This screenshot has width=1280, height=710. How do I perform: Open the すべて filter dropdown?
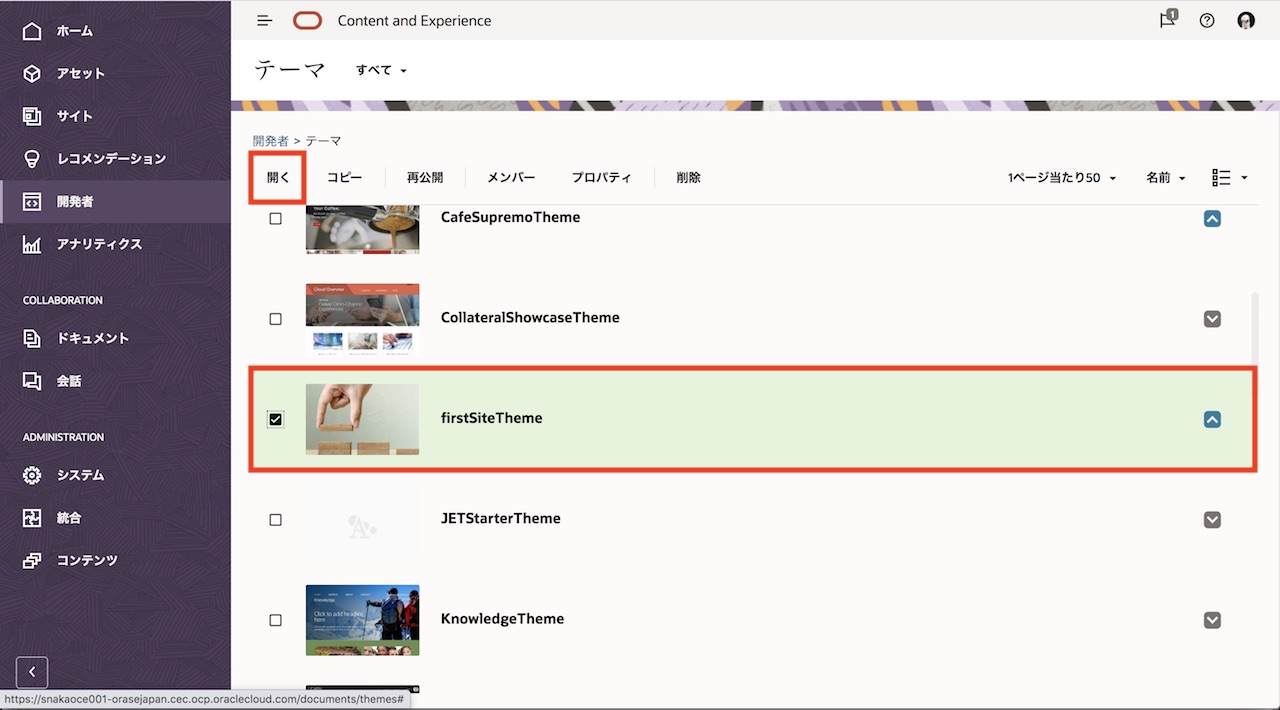click(382, 70)
